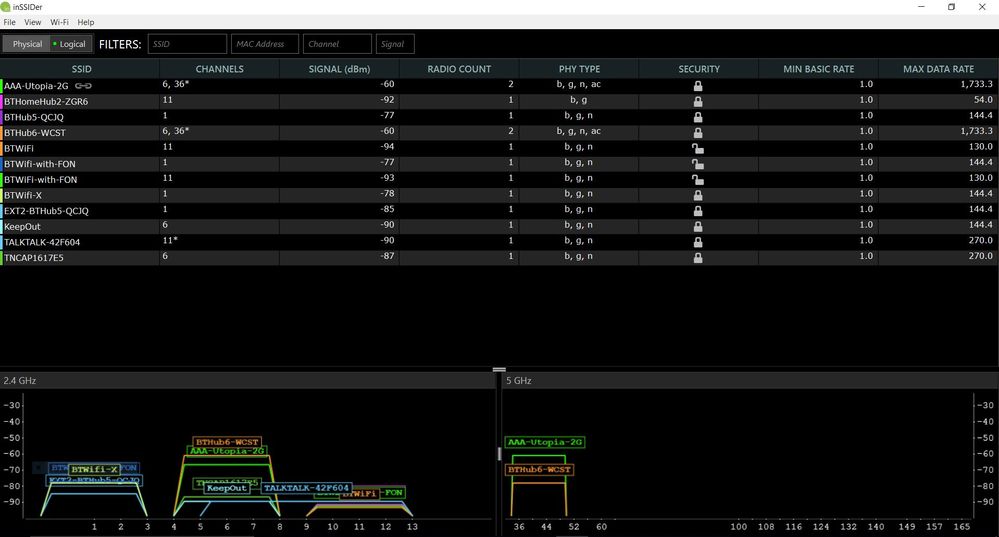Click the b, g PHY type of BTHomeHub2-ZGR6

(x=579, y=100)
